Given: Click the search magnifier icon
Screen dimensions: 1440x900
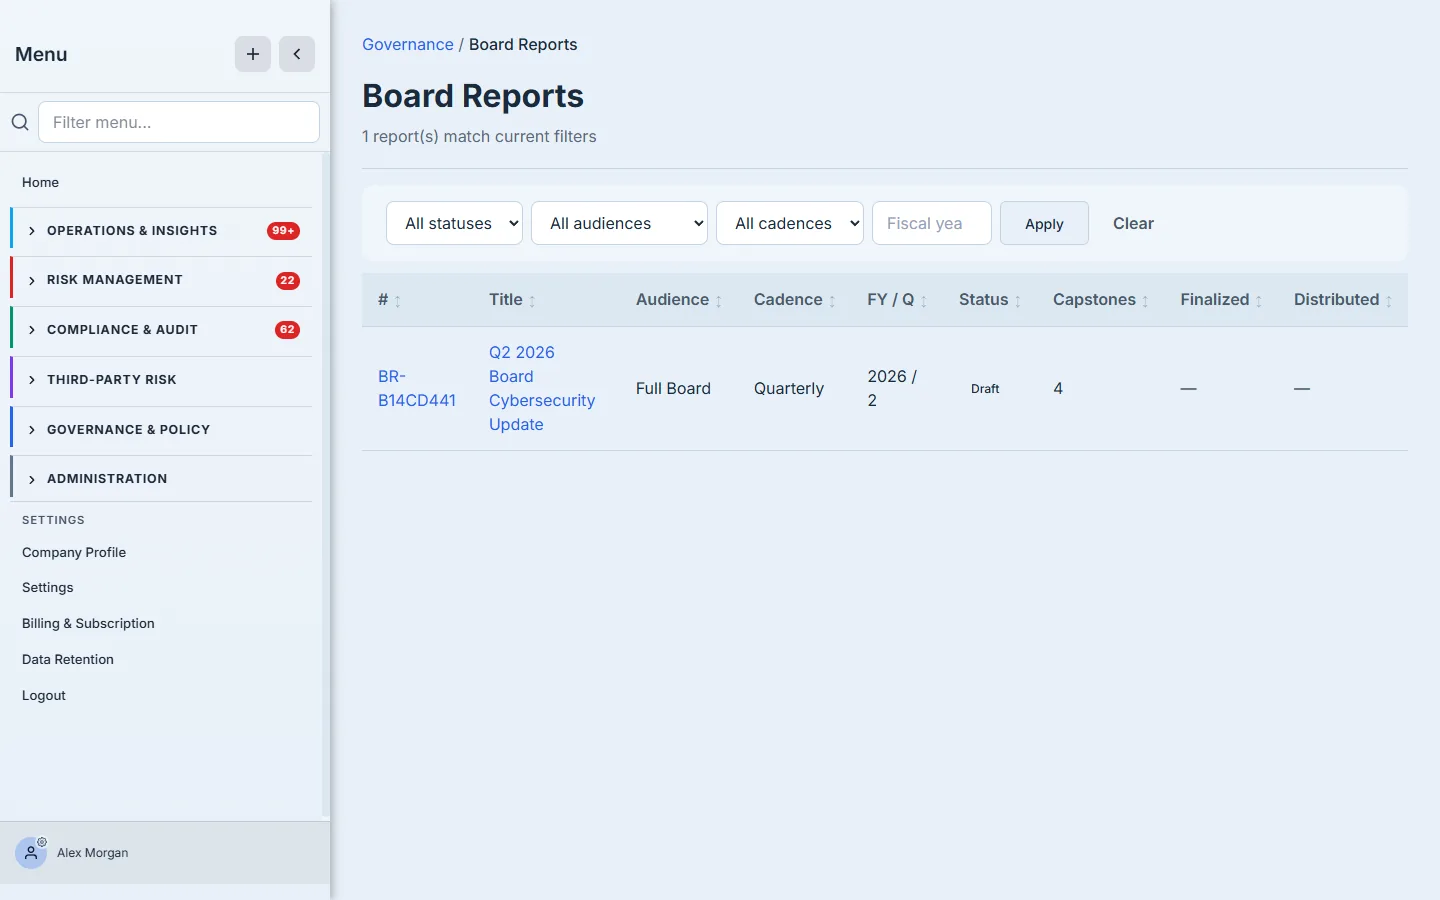Looking at the screenshot, I should [20, 122].
